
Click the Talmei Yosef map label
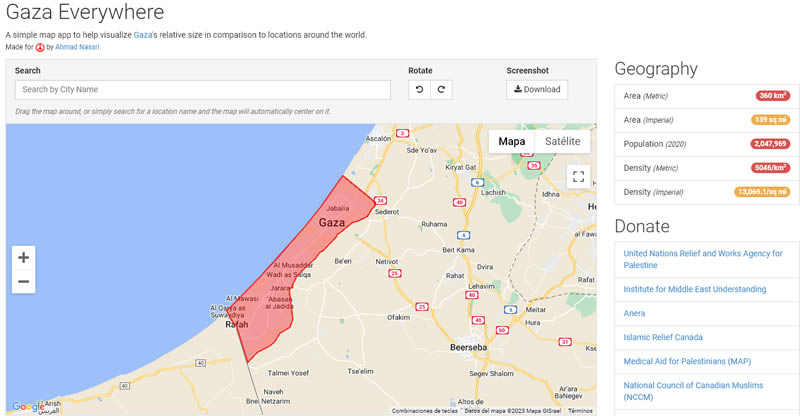(288, 373)
